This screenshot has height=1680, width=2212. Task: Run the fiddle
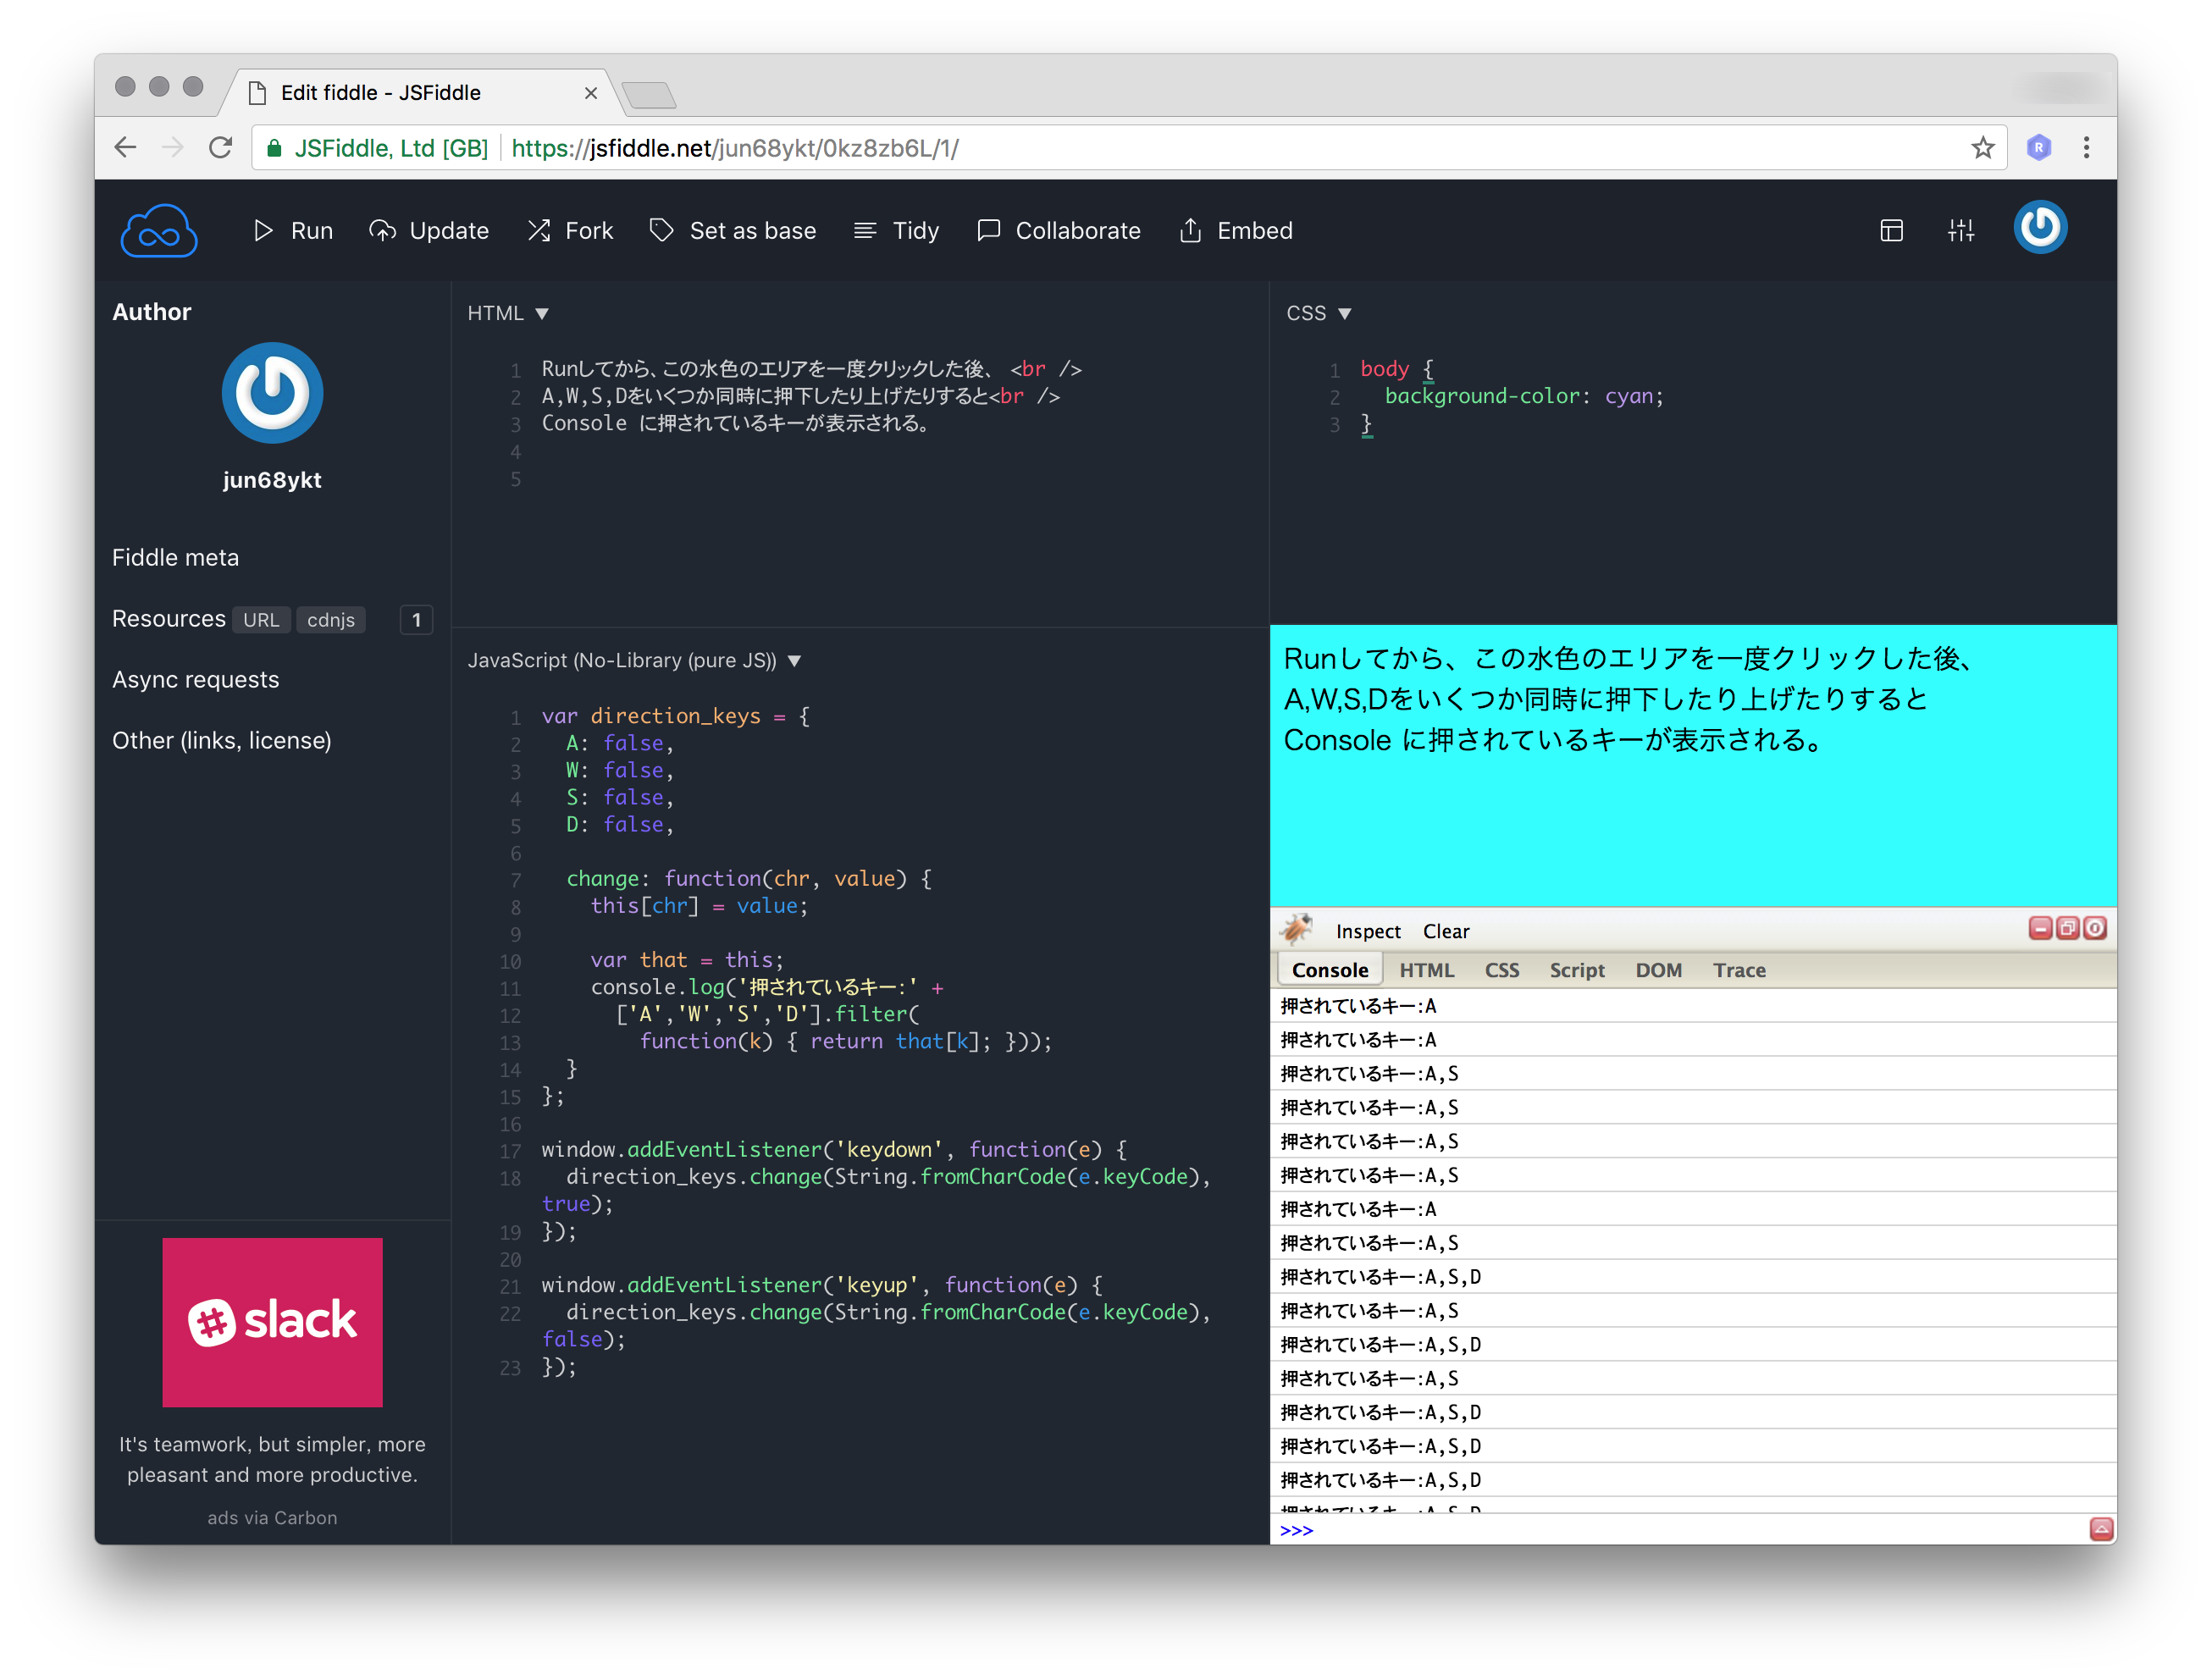[293, 231]
